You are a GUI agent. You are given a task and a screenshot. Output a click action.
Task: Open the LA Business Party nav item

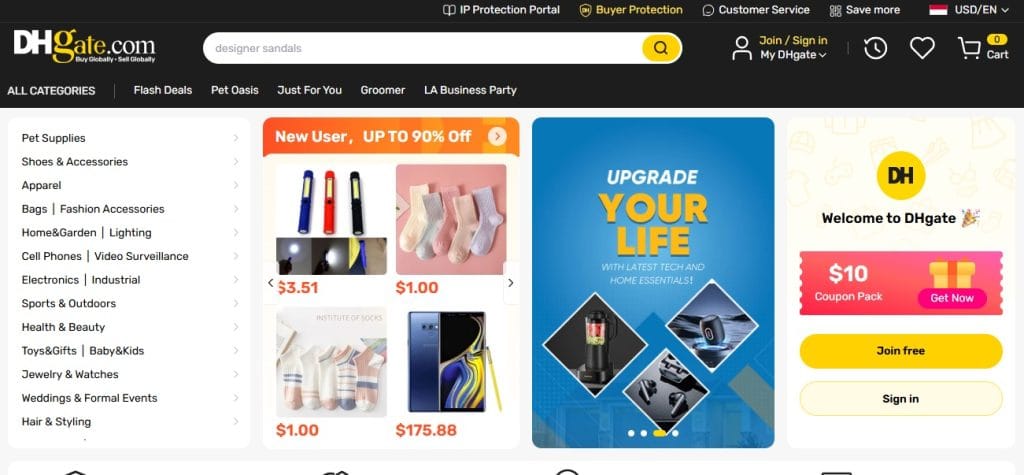(x=470, y=90)
